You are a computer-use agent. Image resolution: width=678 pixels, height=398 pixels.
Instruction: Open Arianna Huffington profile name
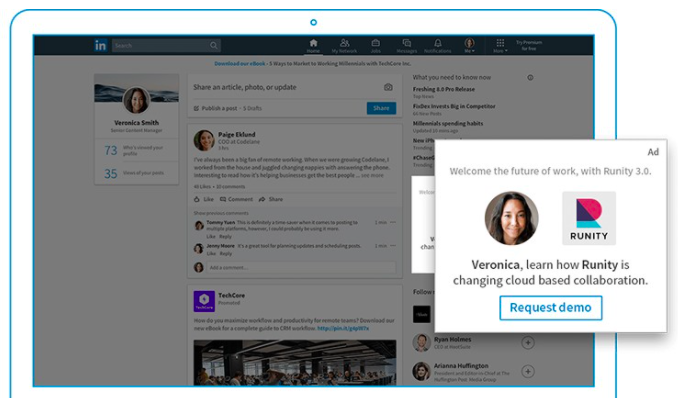coord(461,366)
